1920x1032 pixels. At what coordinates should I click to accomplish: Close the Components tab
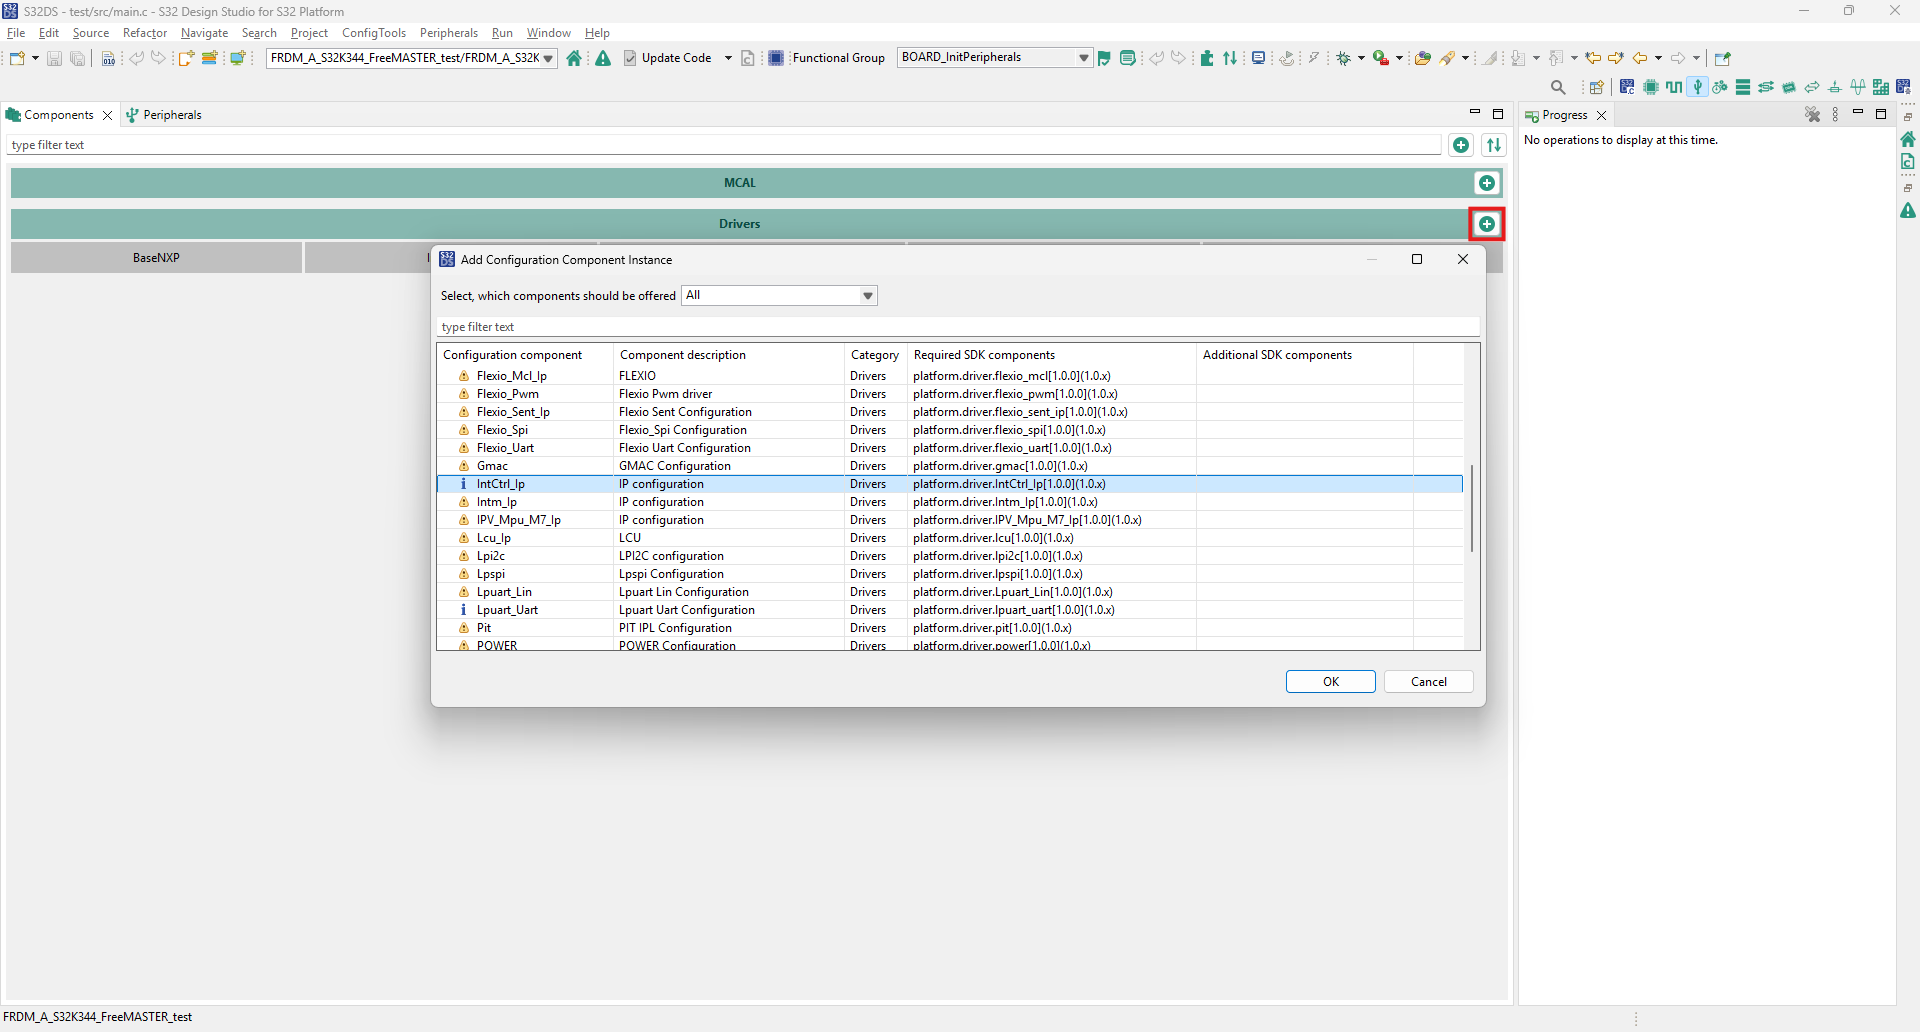(x=108, y=115)
